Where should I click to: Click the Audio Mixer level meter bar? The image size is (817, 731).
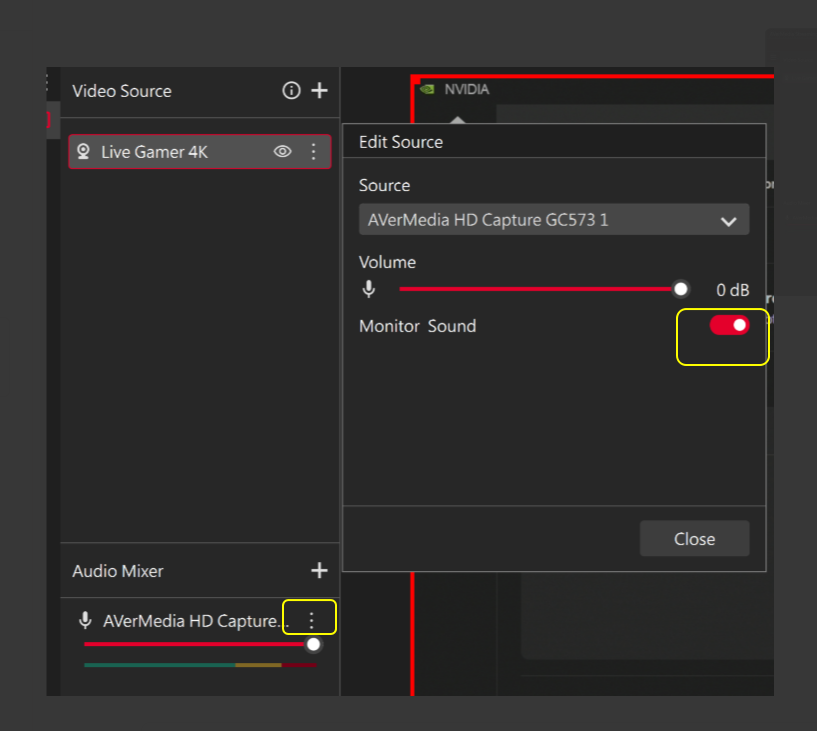click(200, 665)
